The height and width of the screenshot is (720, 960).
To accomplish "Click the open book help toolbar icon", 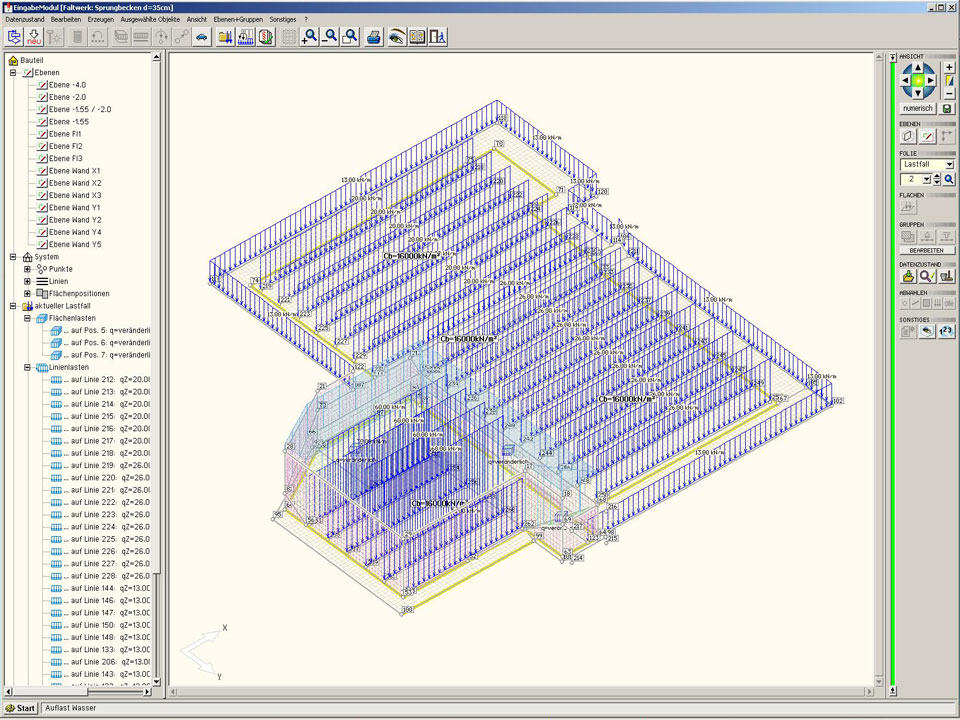I will pyautogui.click(x=417, y=37).
